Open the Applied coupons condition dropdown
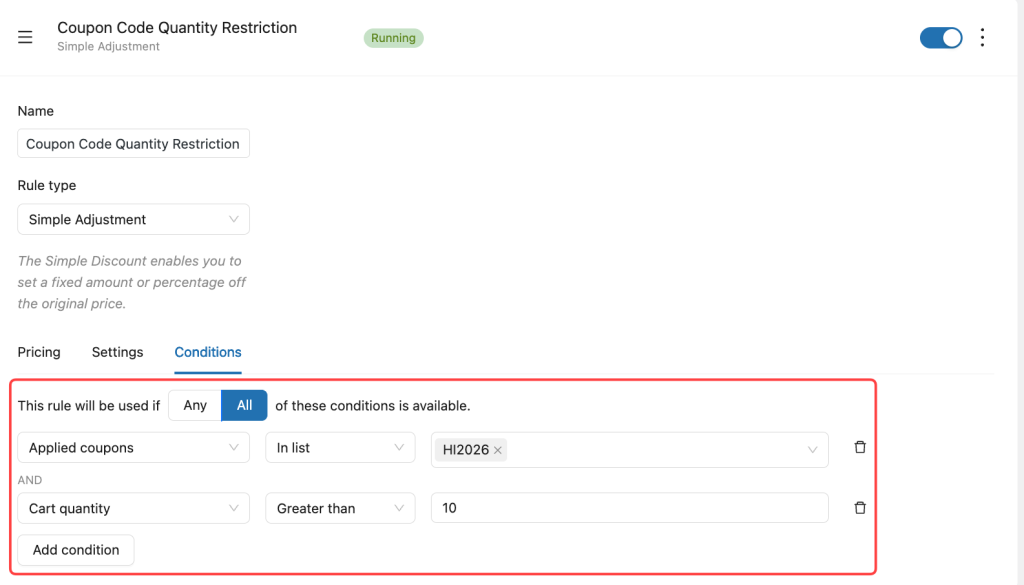 click(x=133, y=447)
